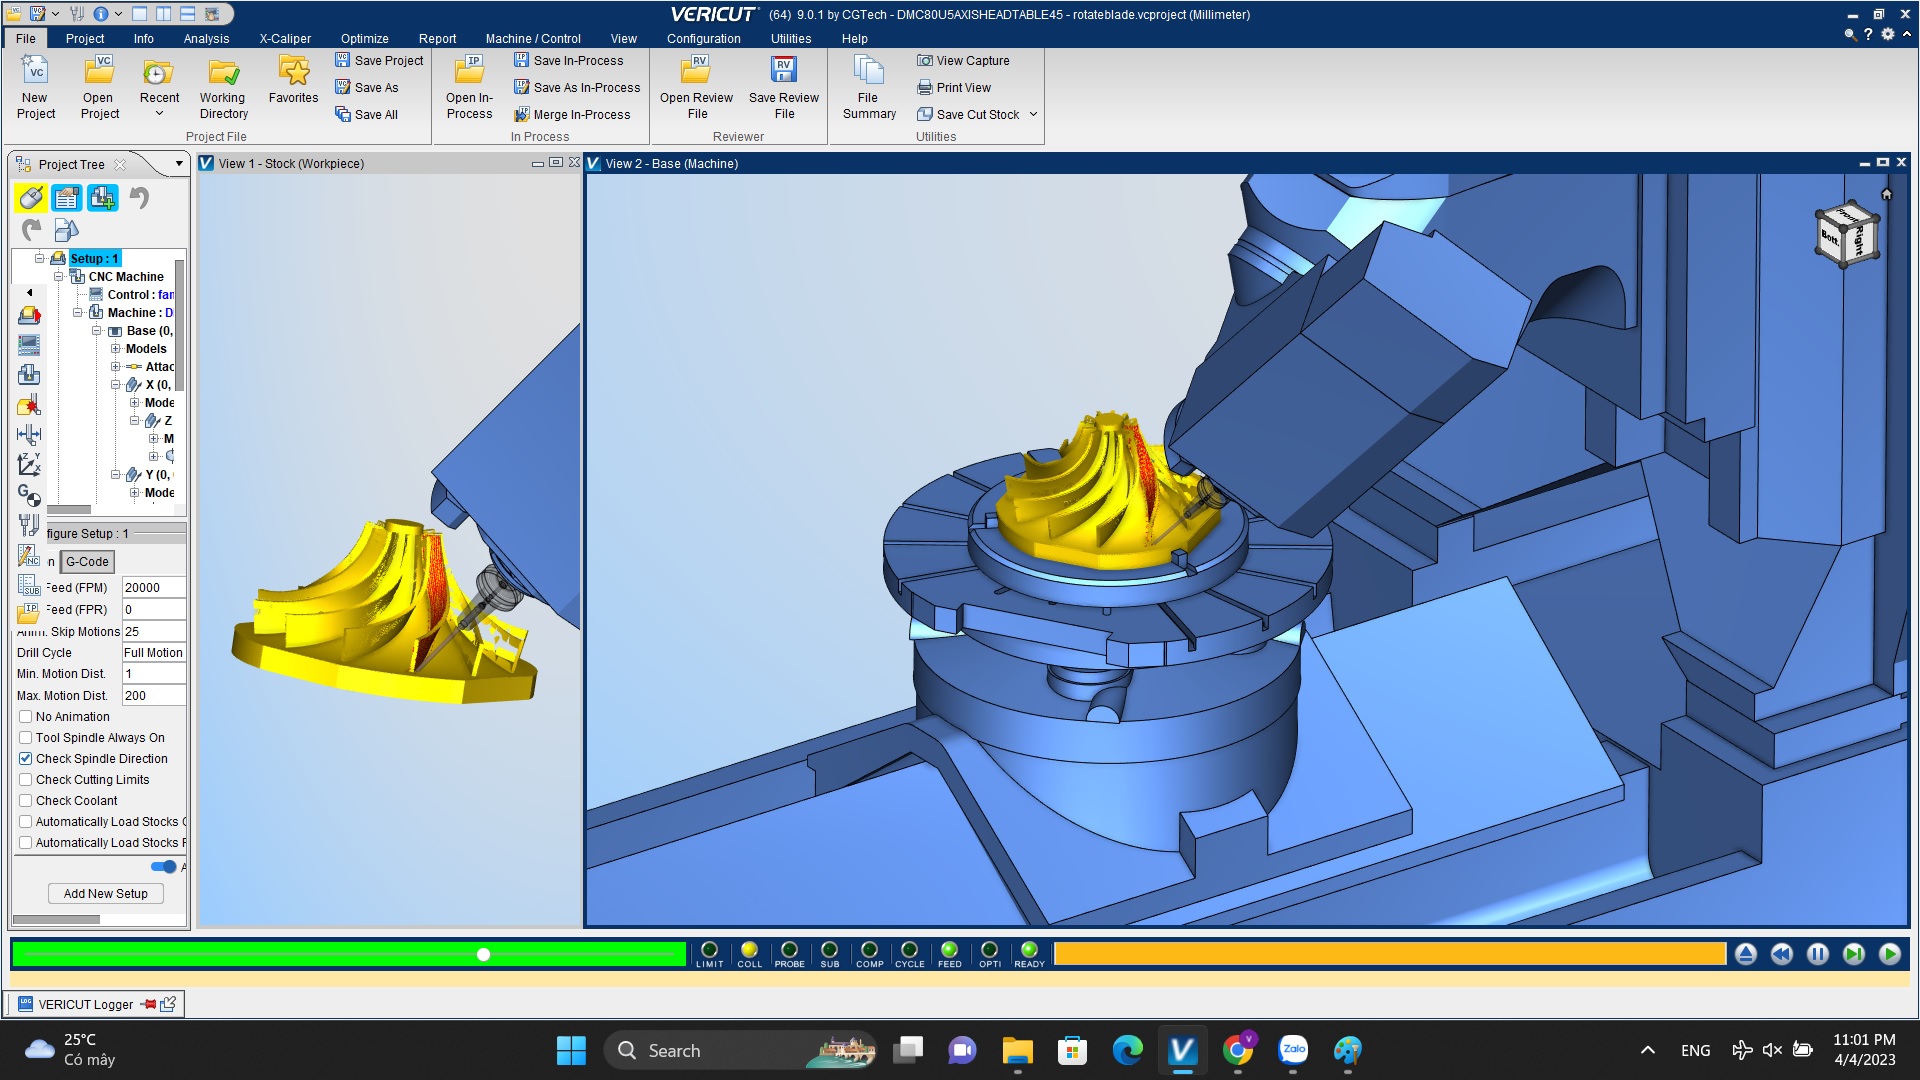Click the Reset Model icon

(1745, 954)
